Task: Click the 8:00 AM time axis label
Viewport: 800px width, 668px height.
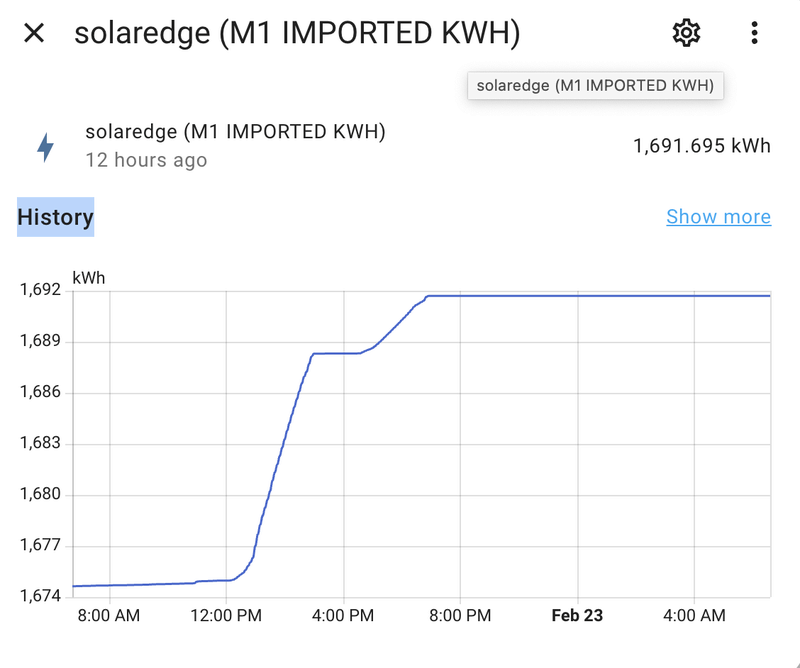Action: point(108,616)
